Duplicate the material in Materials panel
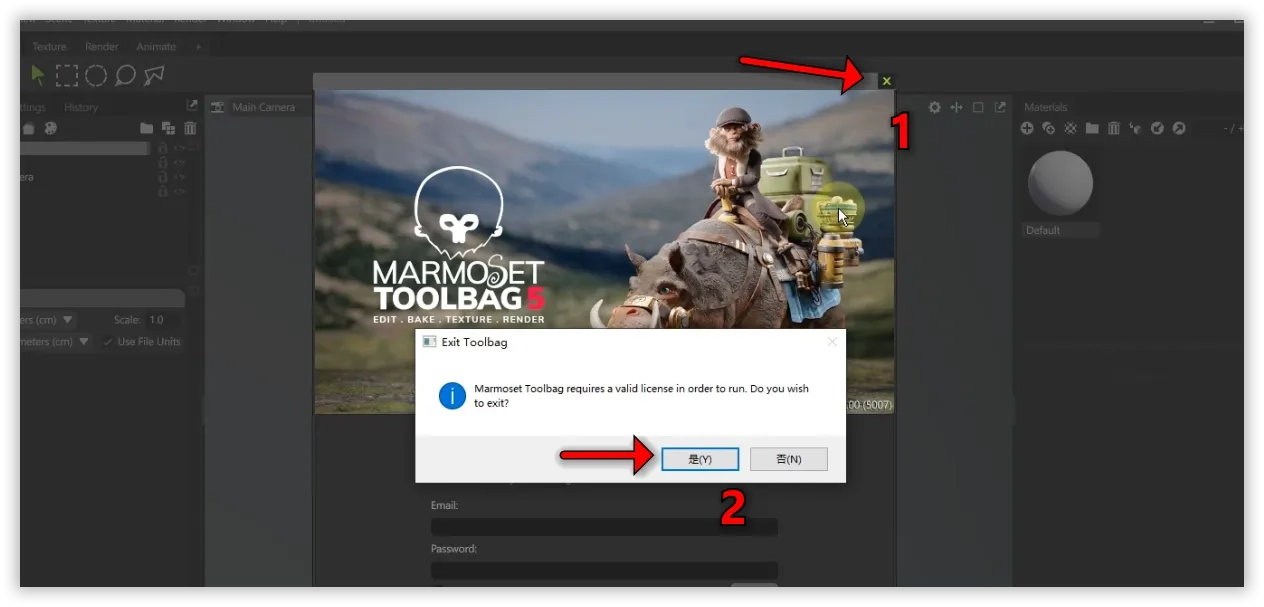Image resolution: width=1264 pixels, height=607 pixels. [1049, 128]
